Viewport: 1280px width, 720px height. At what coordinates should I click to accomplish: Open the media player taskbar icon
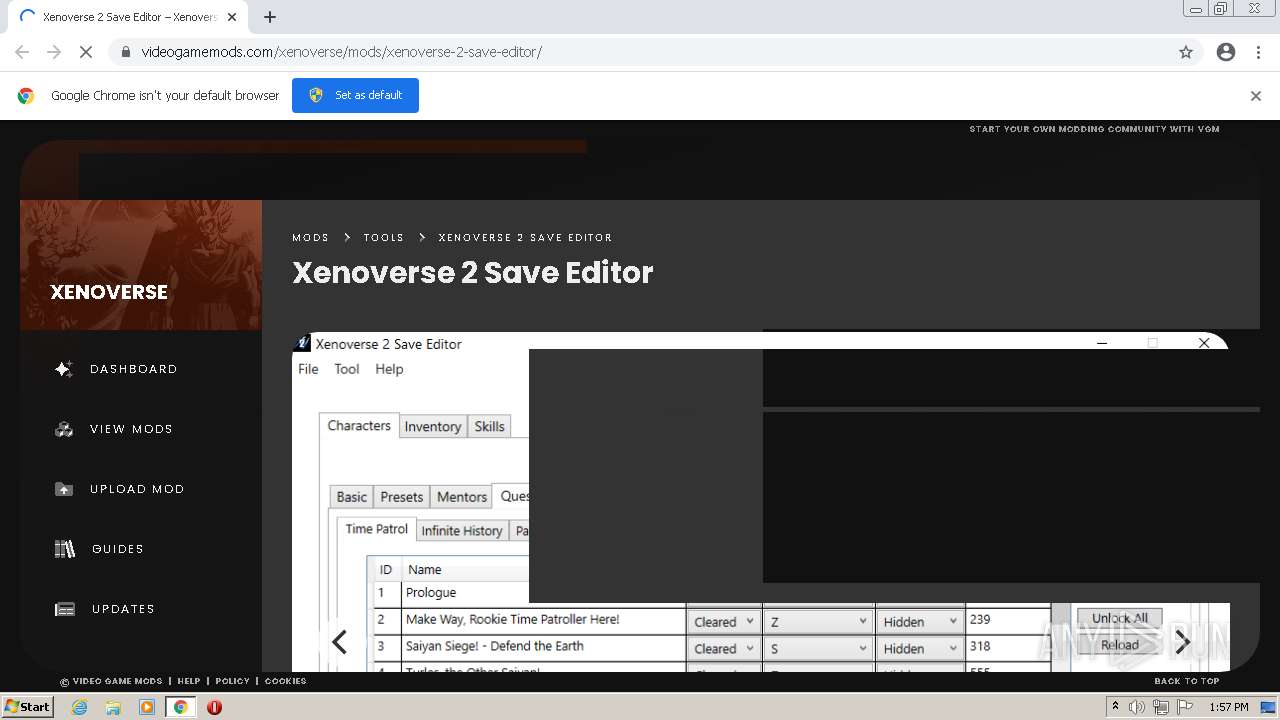click(x=147, y=707)
